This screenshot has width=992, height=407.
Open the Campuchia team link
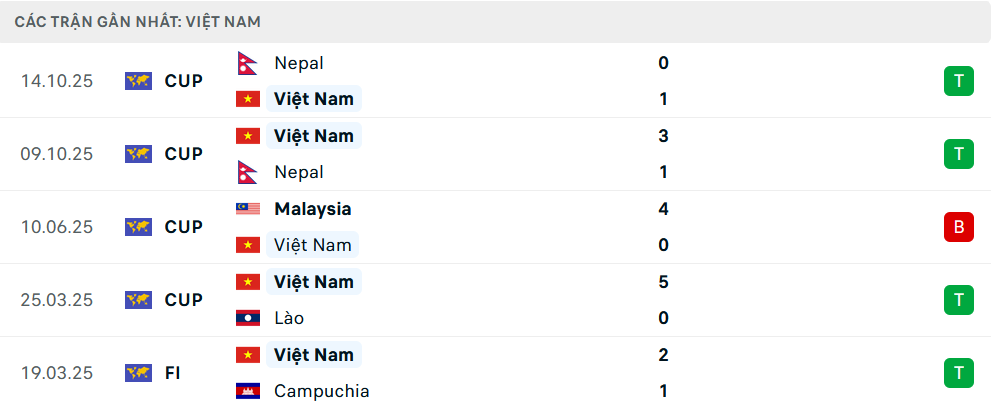click(x=321, y=391)
